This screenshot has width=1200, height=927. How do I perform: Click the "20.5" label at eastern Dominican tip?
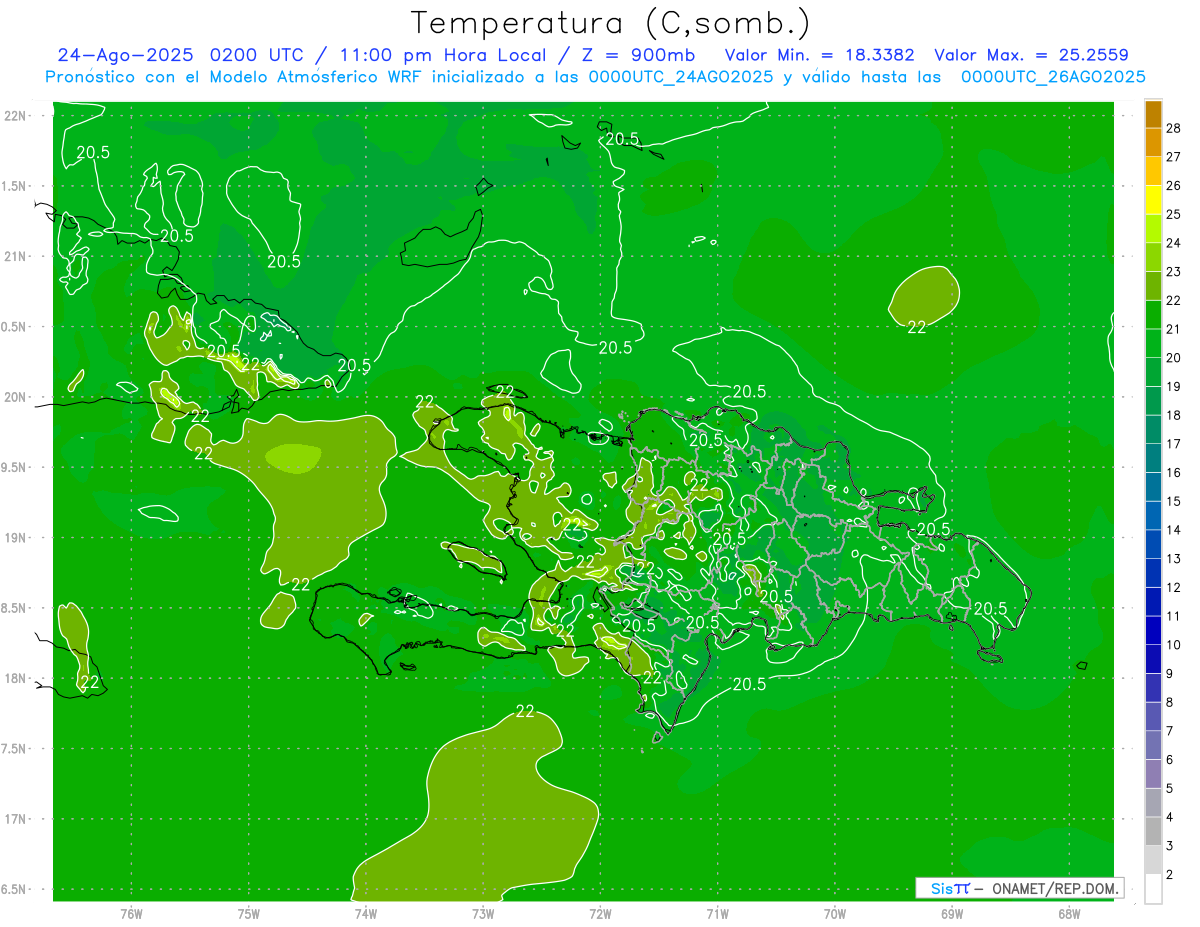coord(990,608)
